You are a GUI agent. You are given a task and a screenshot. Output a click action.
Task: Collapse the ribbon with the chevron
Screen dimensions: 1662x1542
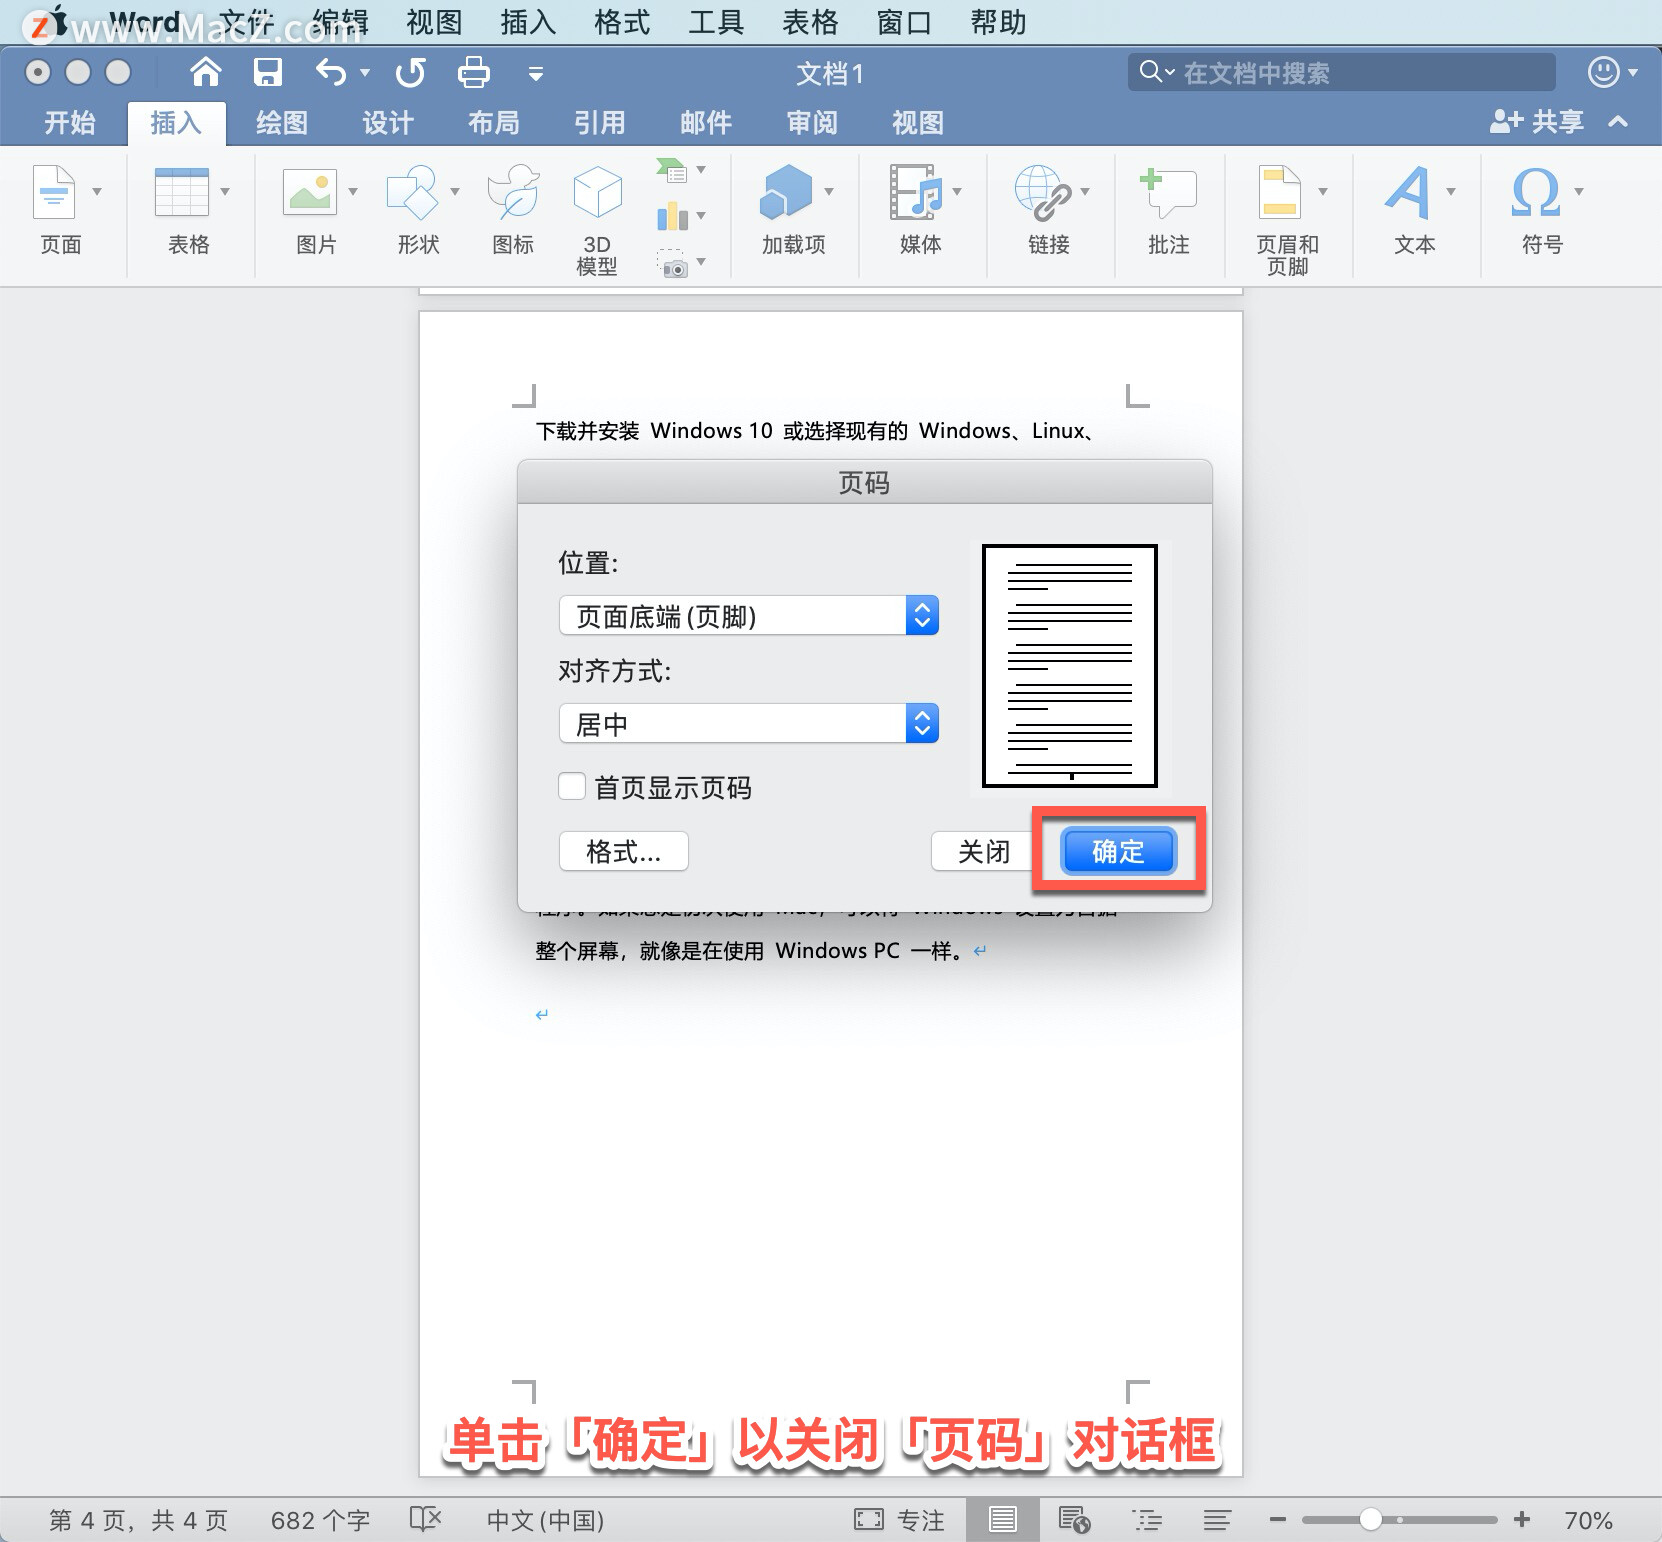pos(1619,122)
